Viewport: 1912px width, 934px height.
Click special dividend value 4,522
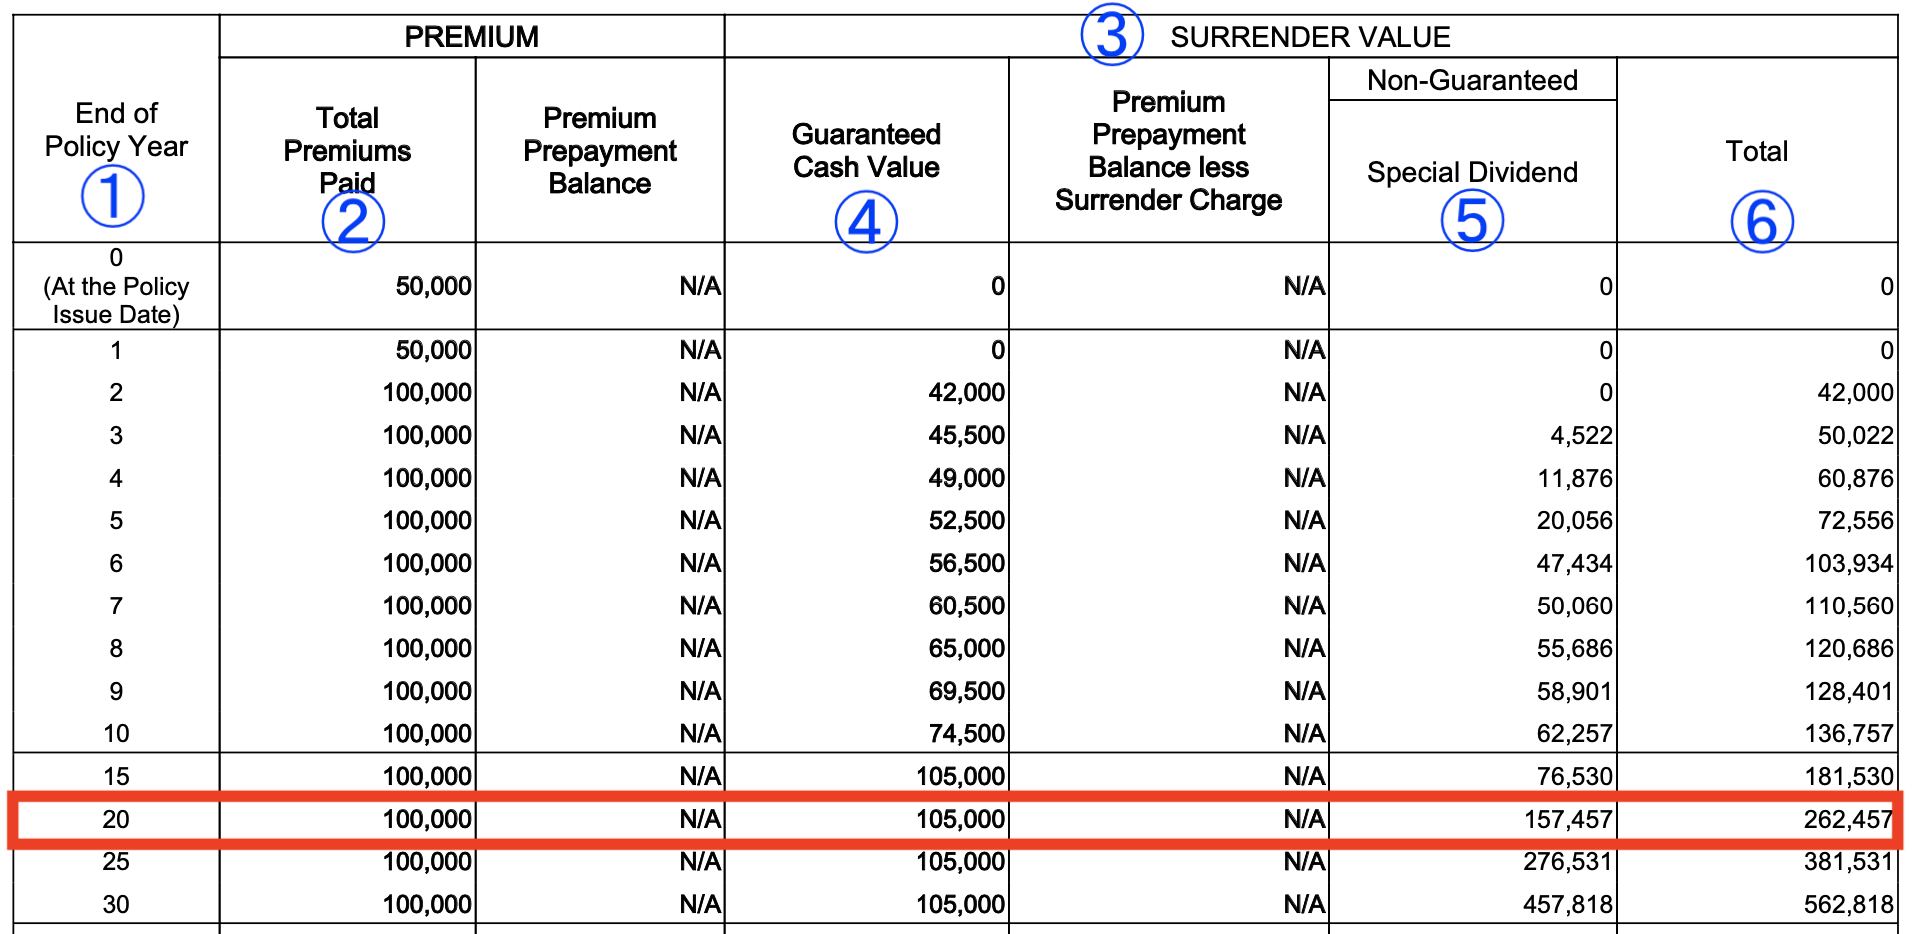(1581, 435)
